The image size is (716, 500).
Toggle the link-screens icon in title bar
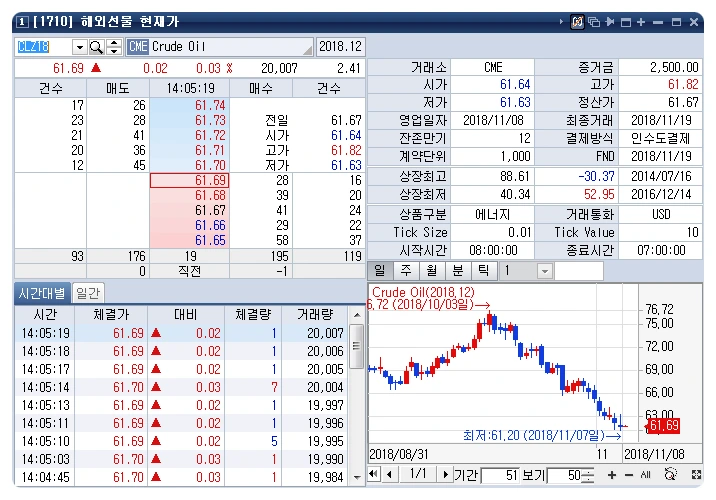click(577, 21)
